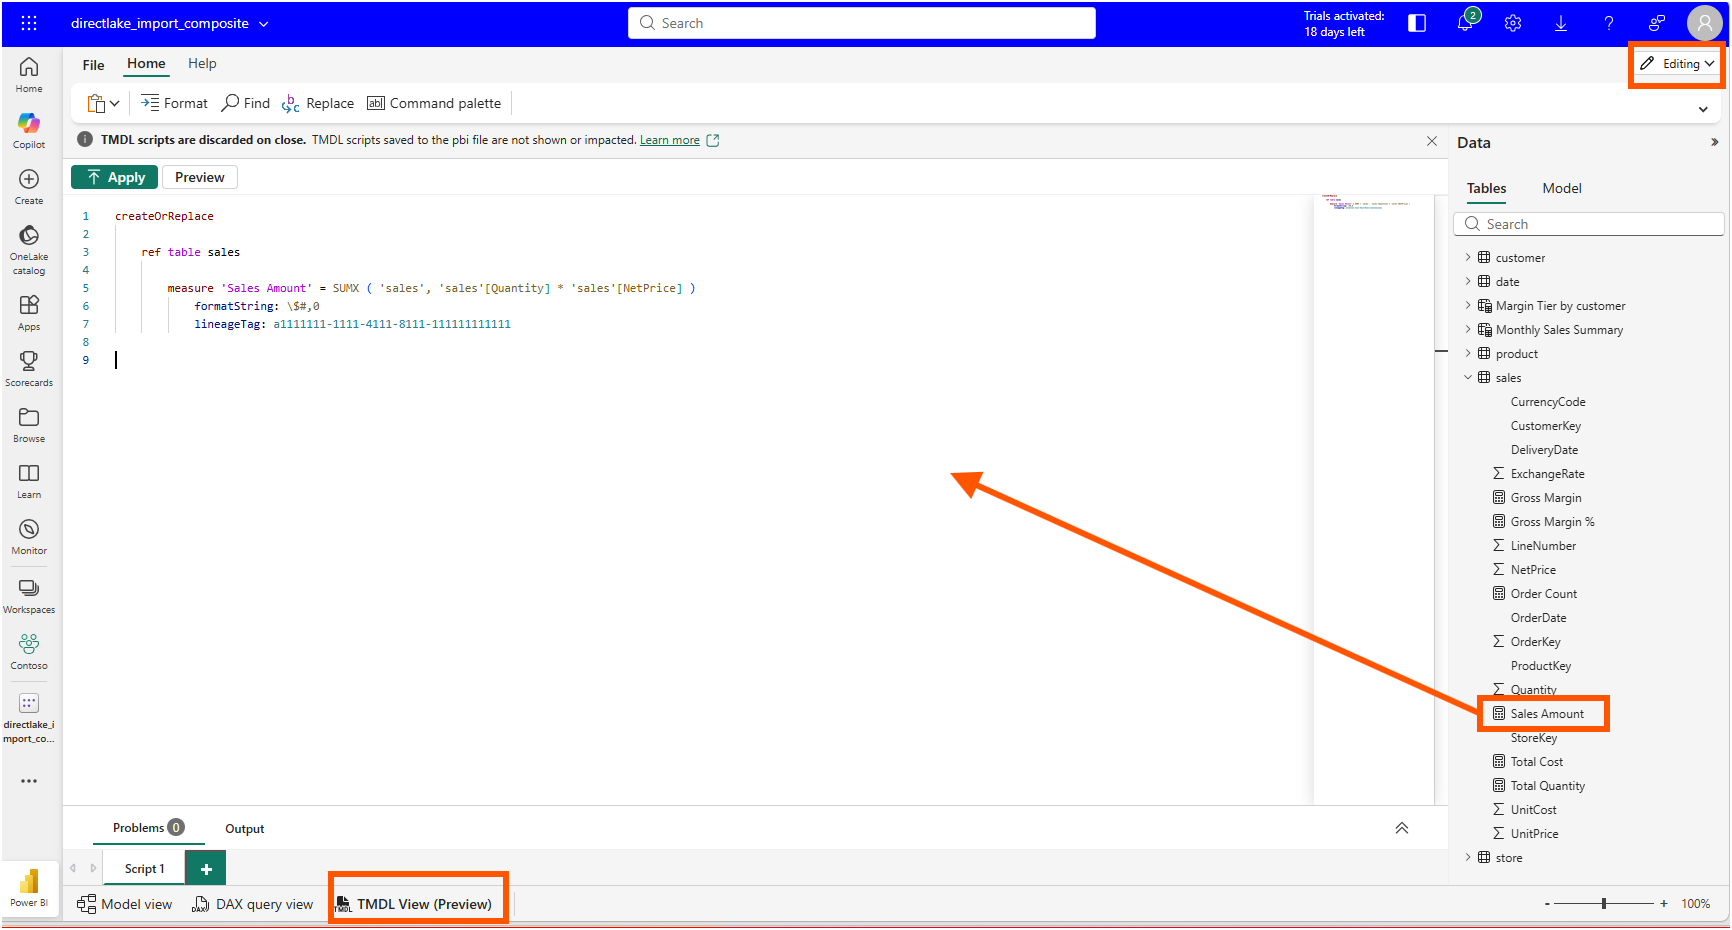
Task: Switch to DAX query view
Action: pyautogui.click(x=253, y=904)
